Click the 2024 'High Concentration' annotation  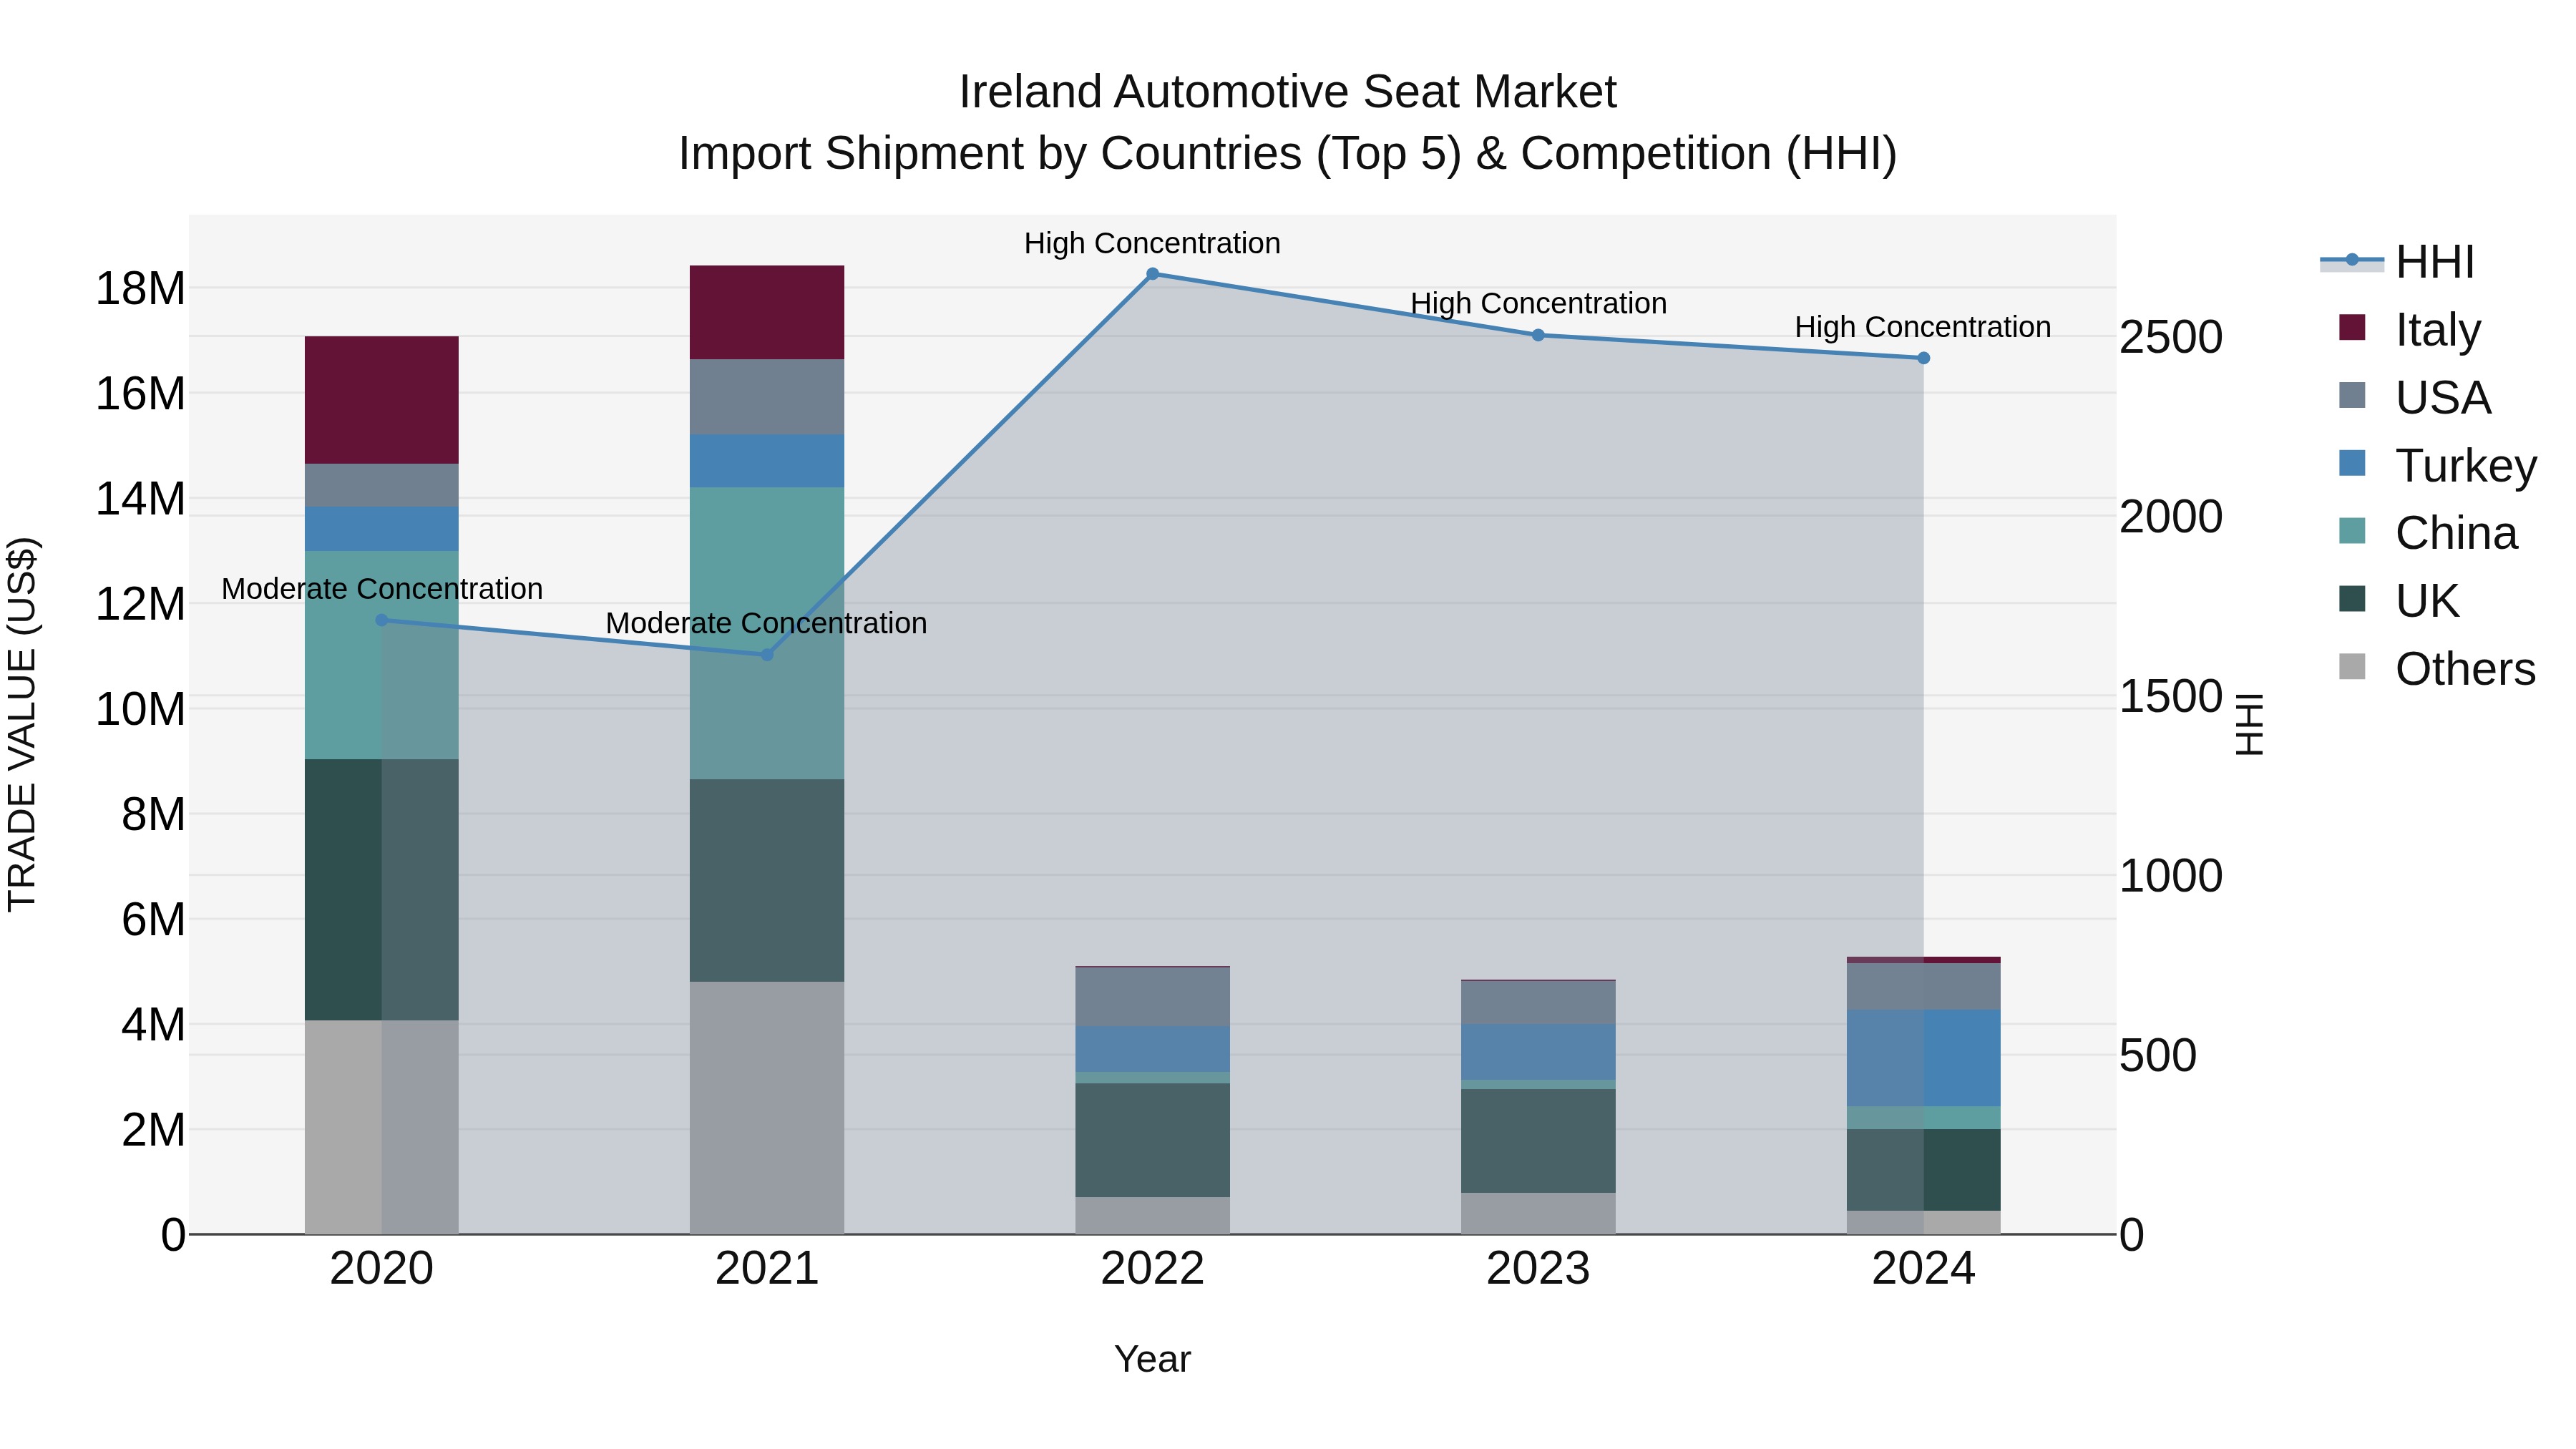1923,327
